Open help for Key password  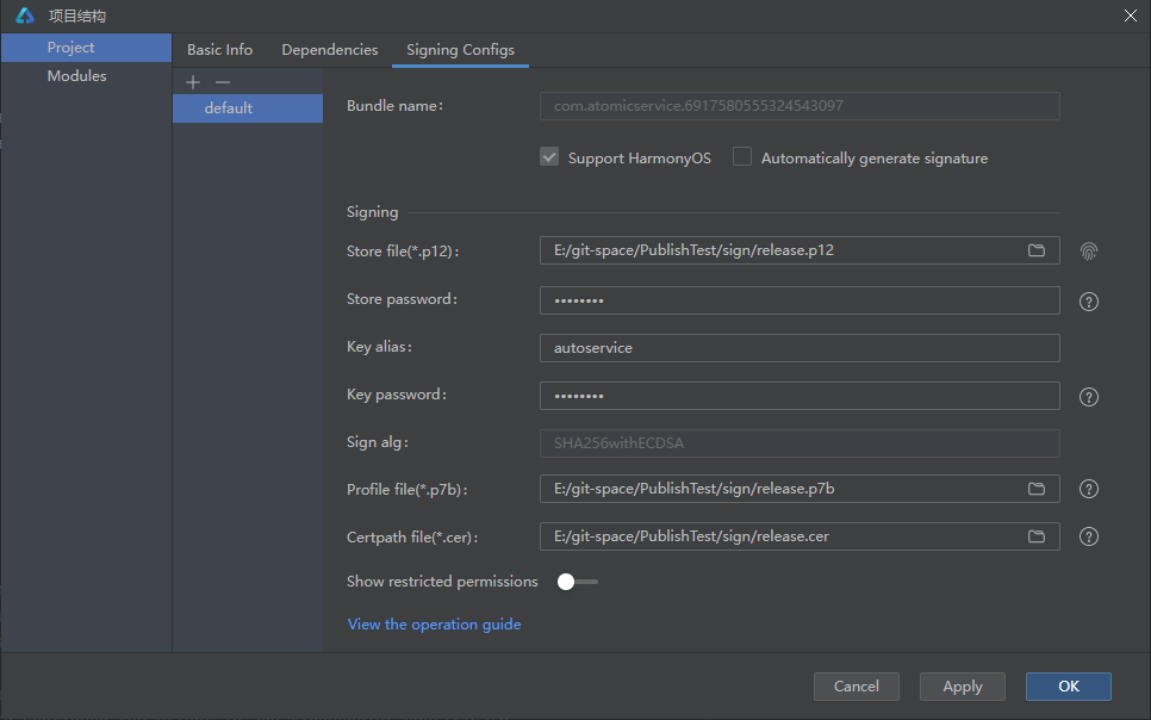(x=1089, y=397)
